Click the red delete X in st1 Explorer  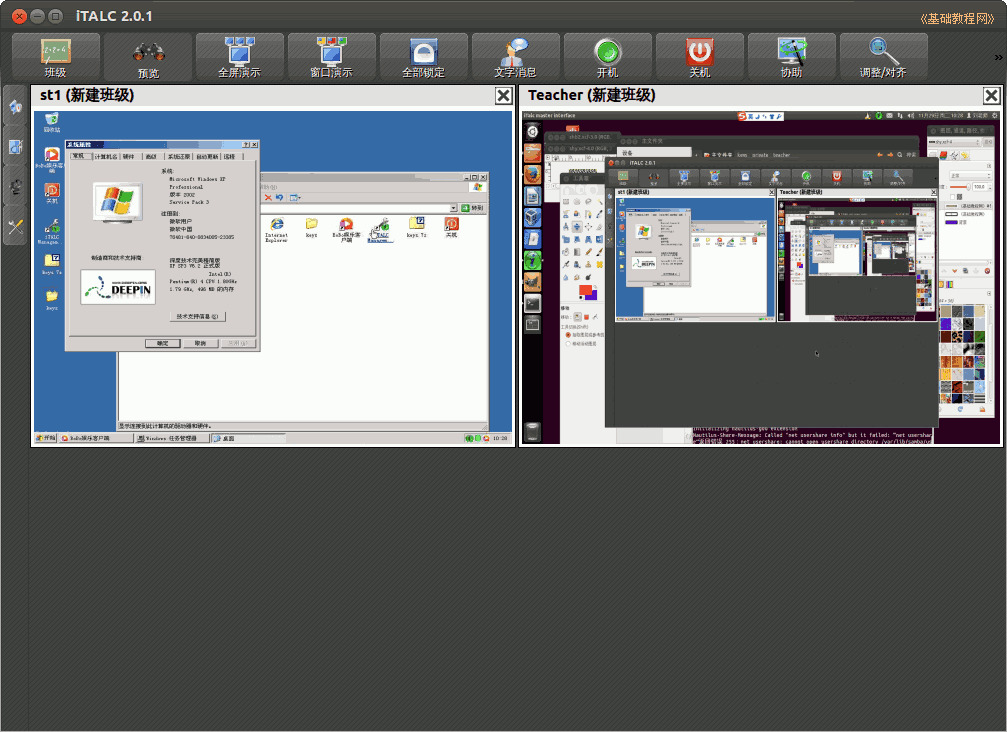pos(268,197)
